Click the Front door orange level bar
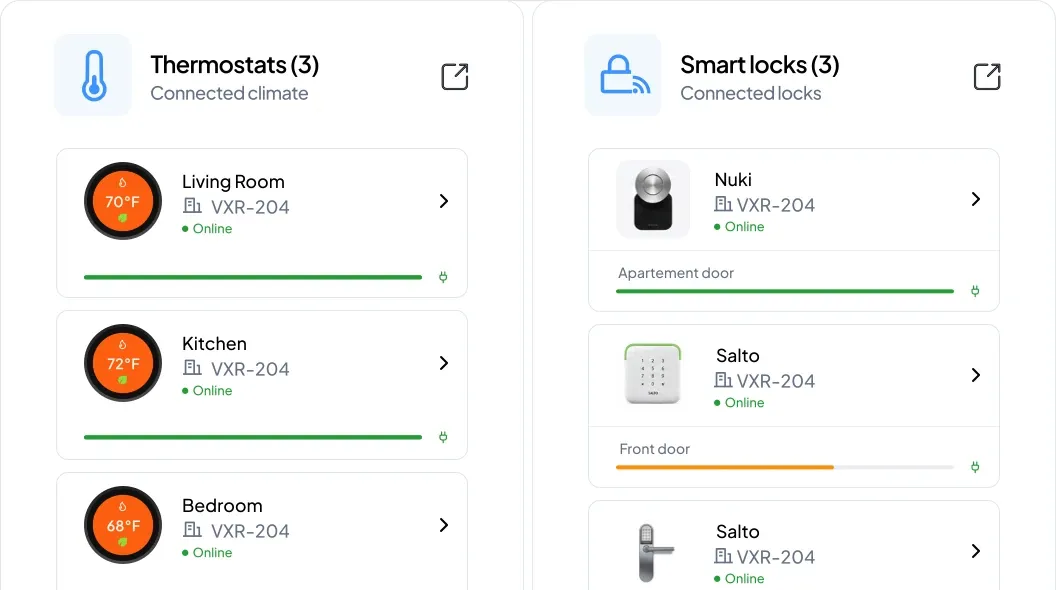1056x590 pixels. pos(725,467)
